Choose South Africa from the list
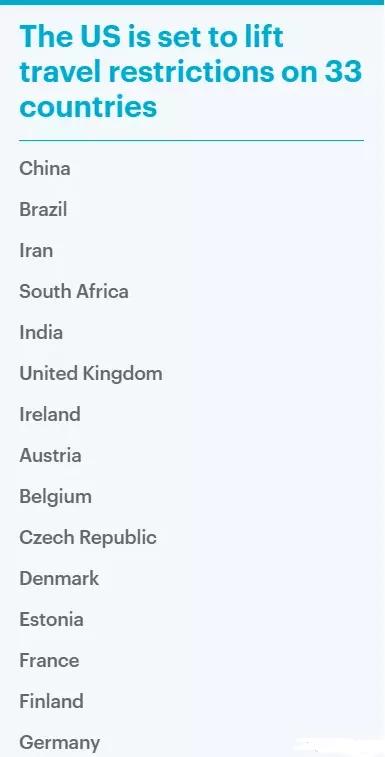This screenshot has height=757, width=385. tap(74, 292)
